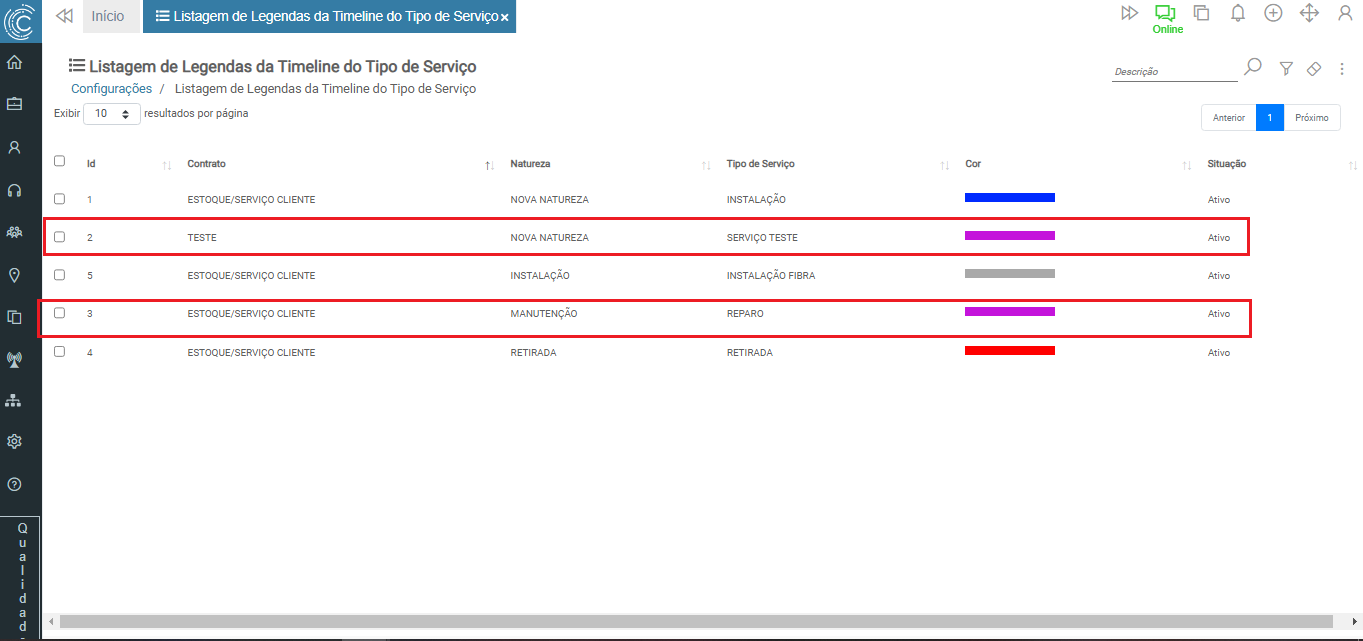The width and height of the screenshot is (1363, 641).
Task: Click the help question mark icon
Action: coord(15,484)
